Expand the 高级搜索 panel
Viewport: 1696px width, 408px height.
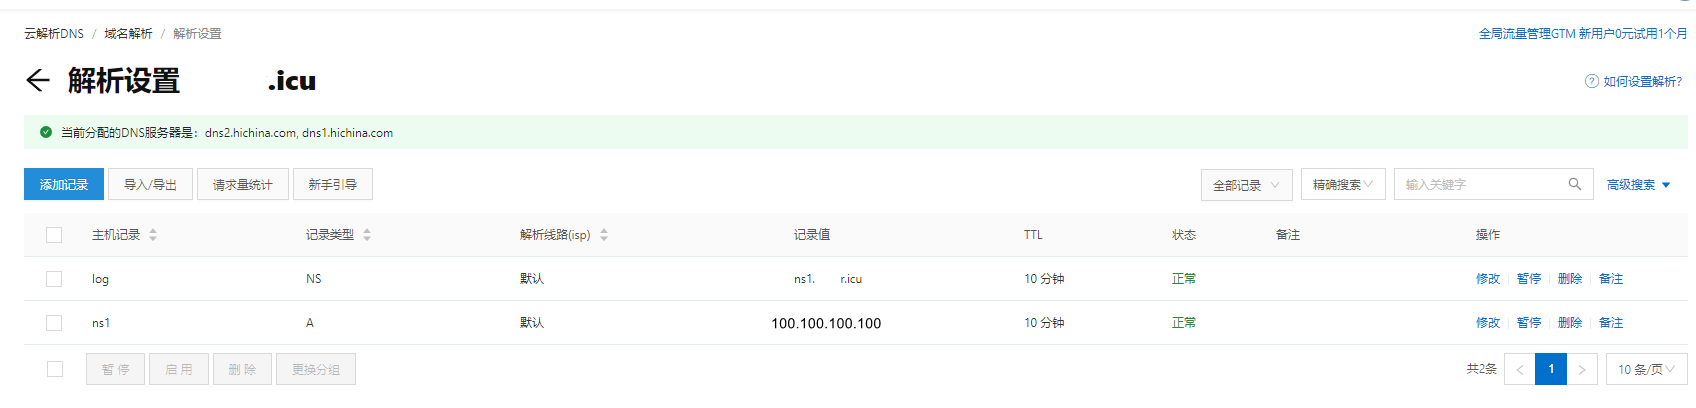(1638, 185)
